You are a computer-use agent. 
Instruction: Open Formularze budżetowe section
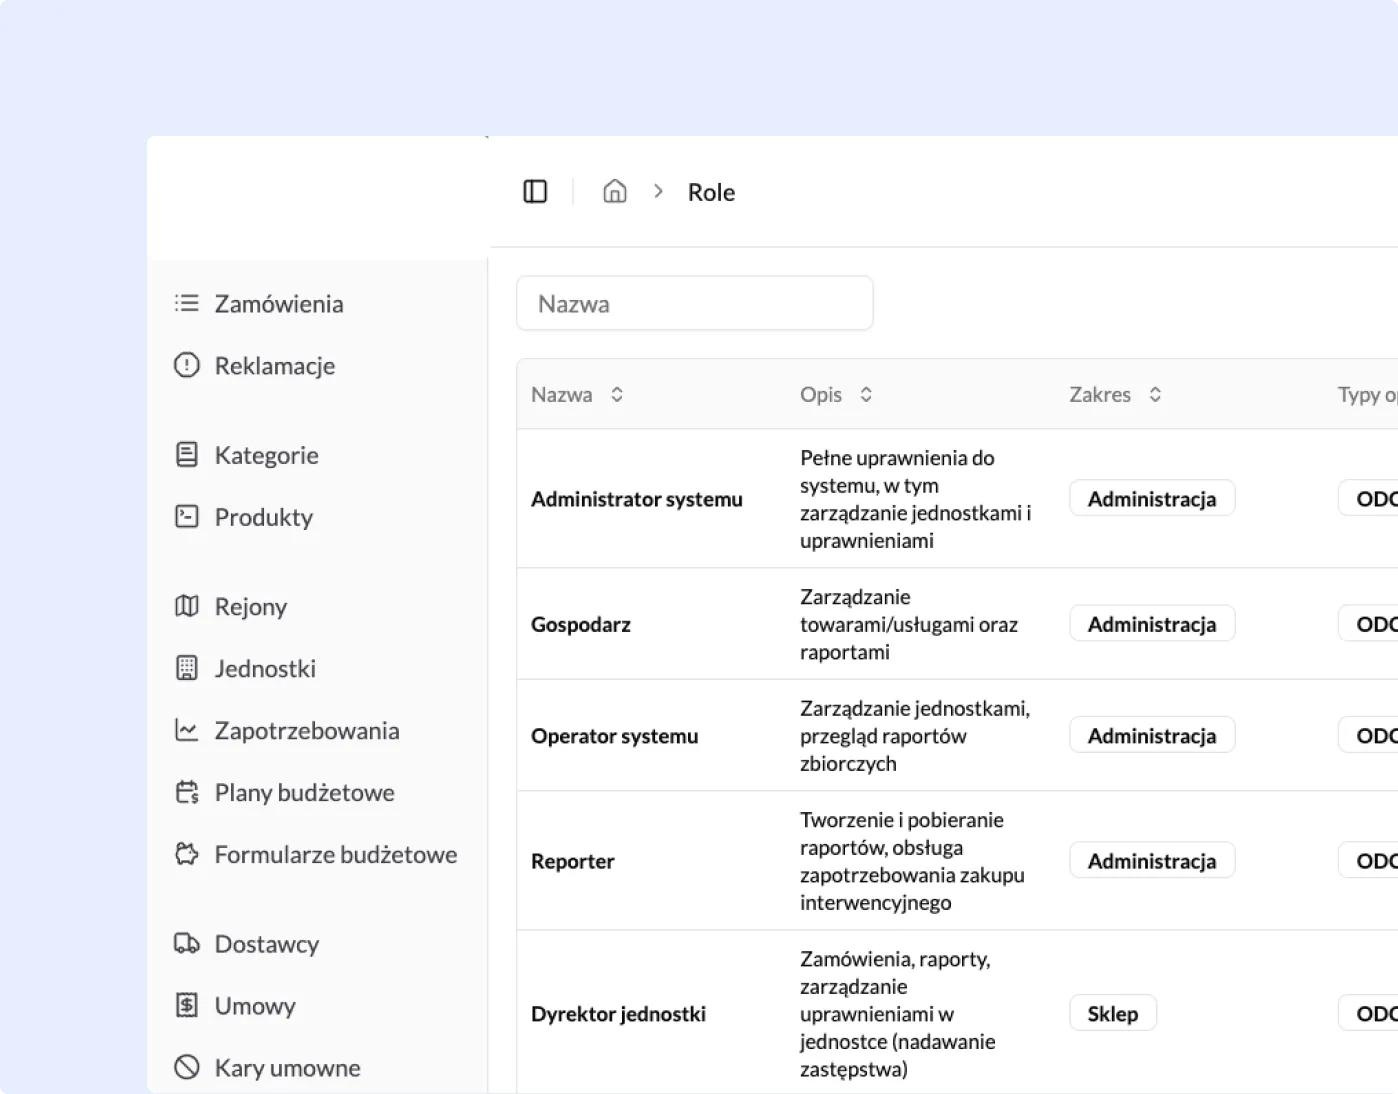click(x=336, y=854)
